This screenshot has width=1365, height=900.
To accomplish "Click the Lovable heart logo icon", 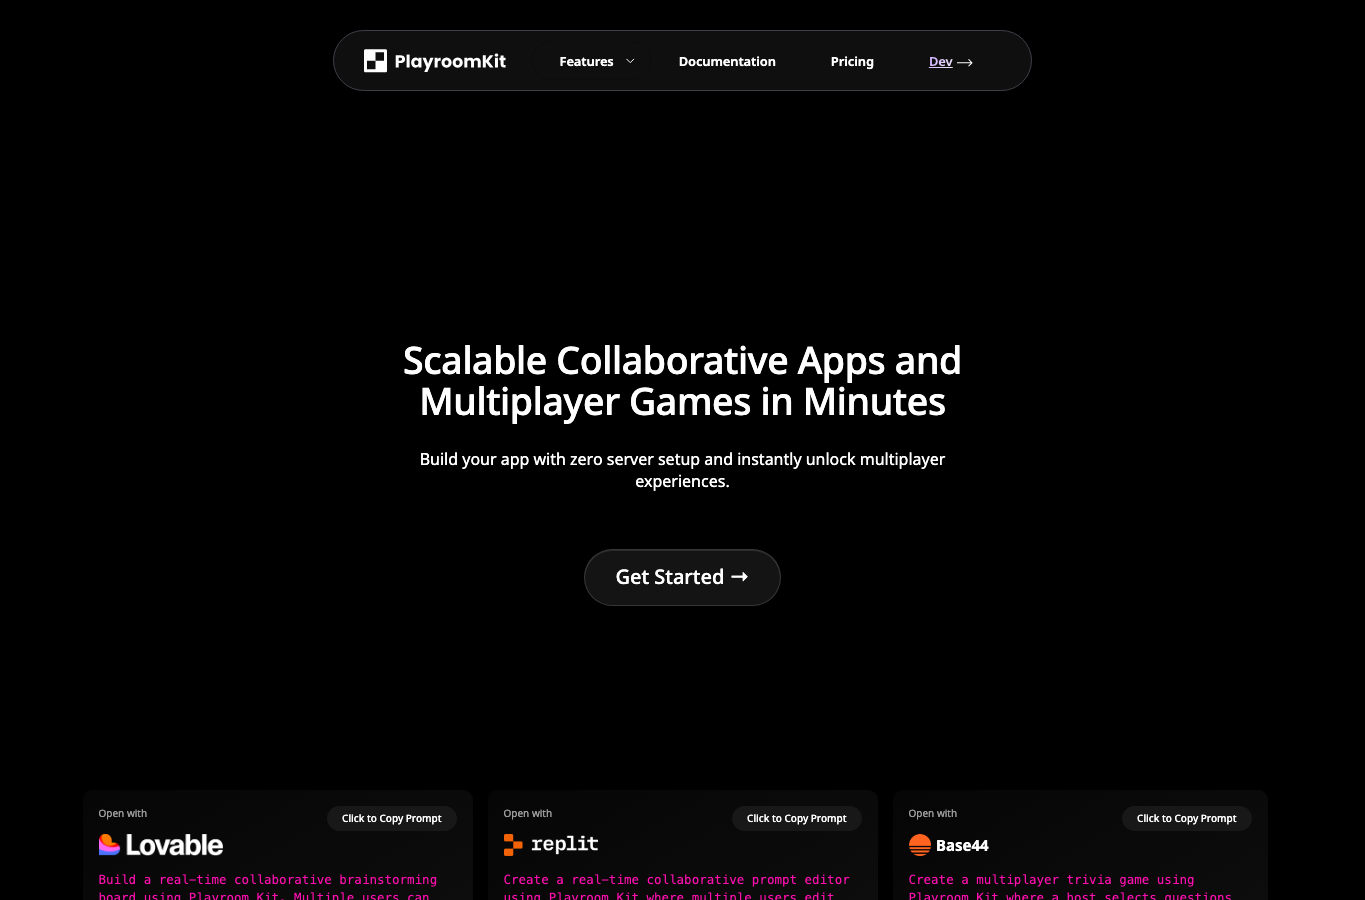I will point(110,845).
